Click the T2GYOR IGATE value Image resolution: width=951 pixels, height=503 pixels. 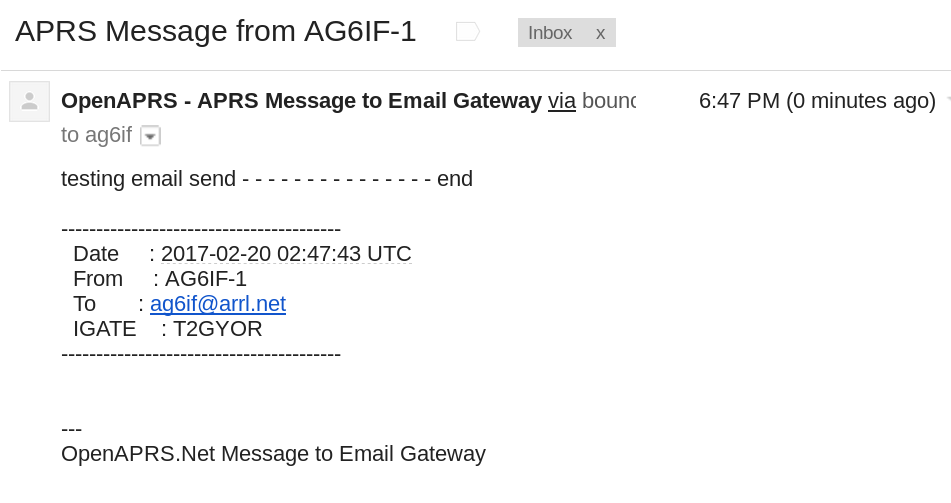click(218, 329)
